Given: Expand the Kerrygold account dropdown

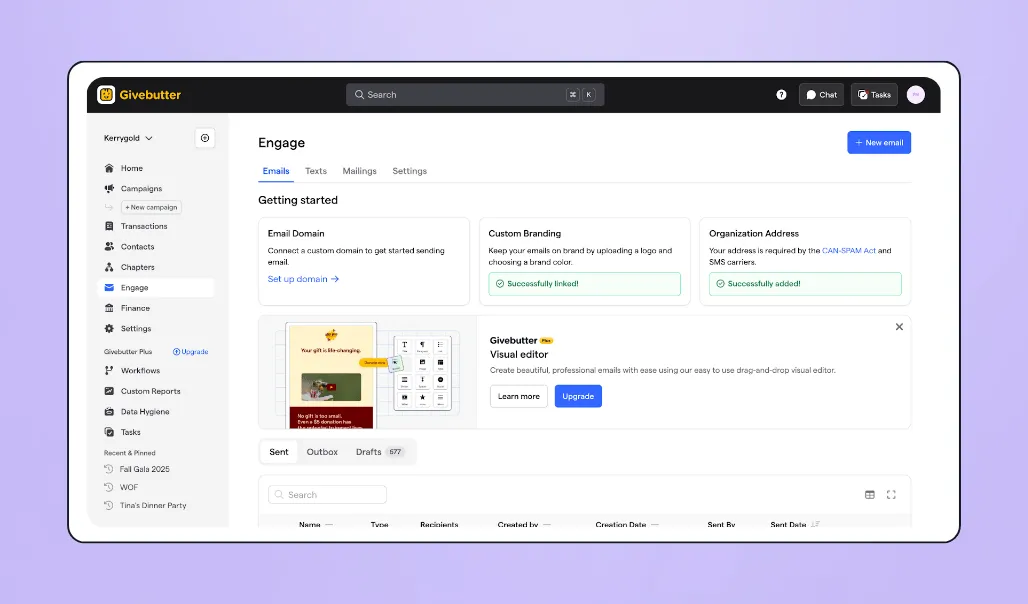Looking at the screenshot, I should 128,138.
